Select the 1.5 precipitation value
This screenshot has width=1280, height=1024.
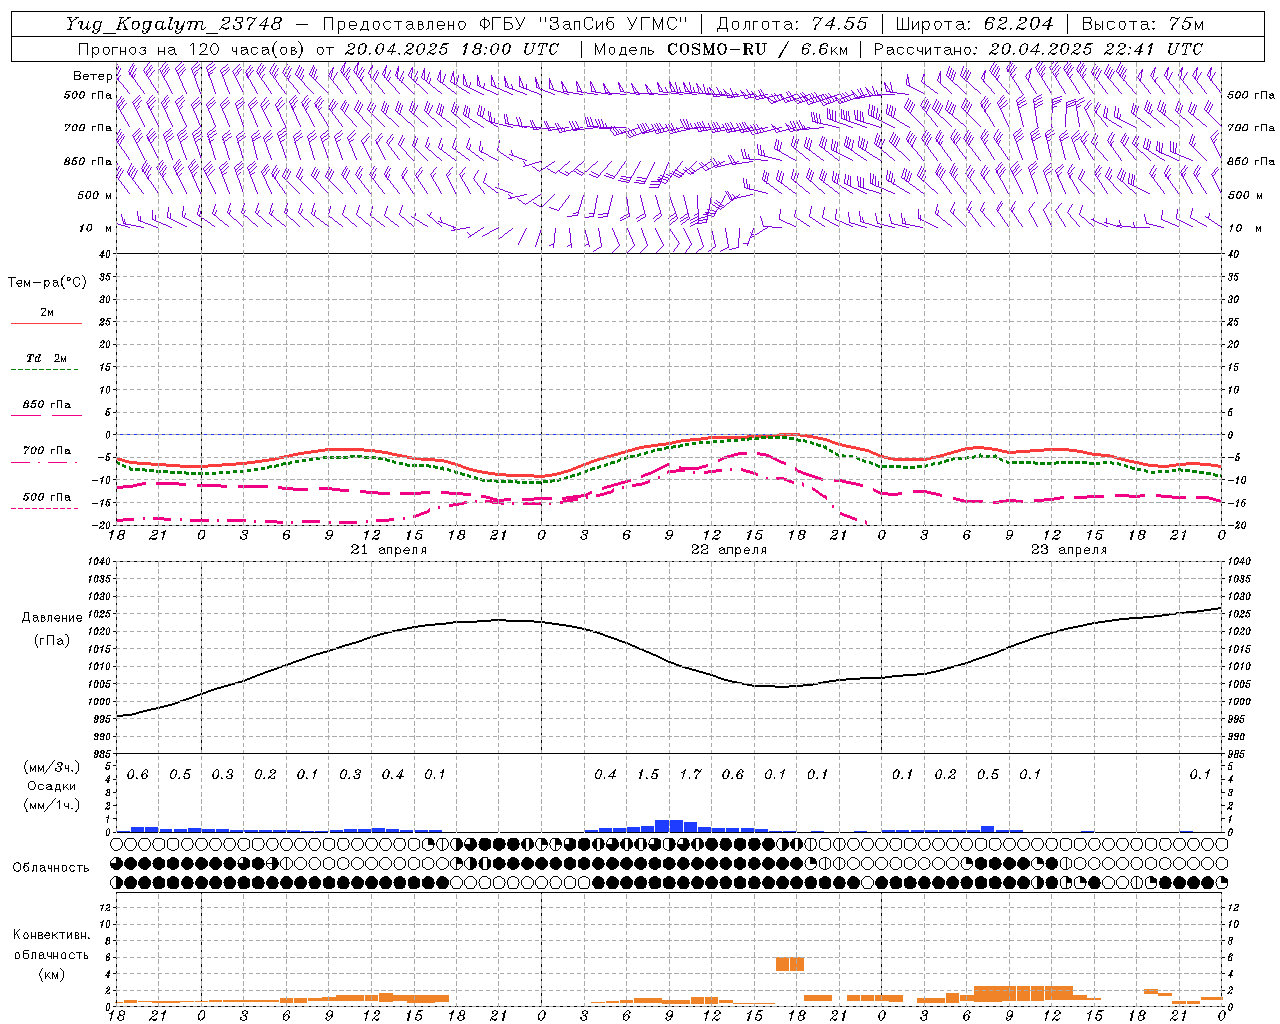click(648, 774)
